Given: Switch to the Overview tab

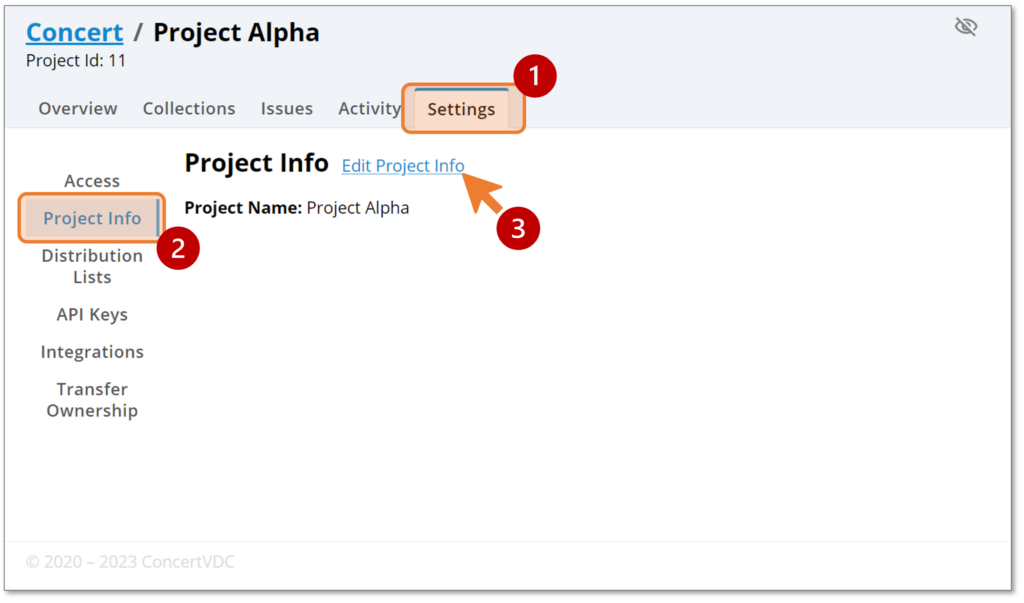Looking at the screenshot, I should point(78,108).
